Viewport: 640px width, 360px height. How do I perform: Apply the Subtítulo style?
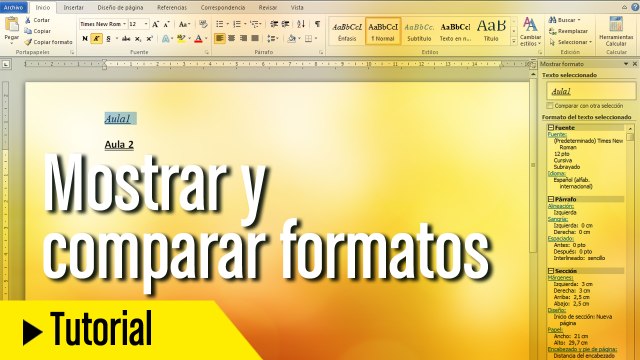(x=419, y=31)
